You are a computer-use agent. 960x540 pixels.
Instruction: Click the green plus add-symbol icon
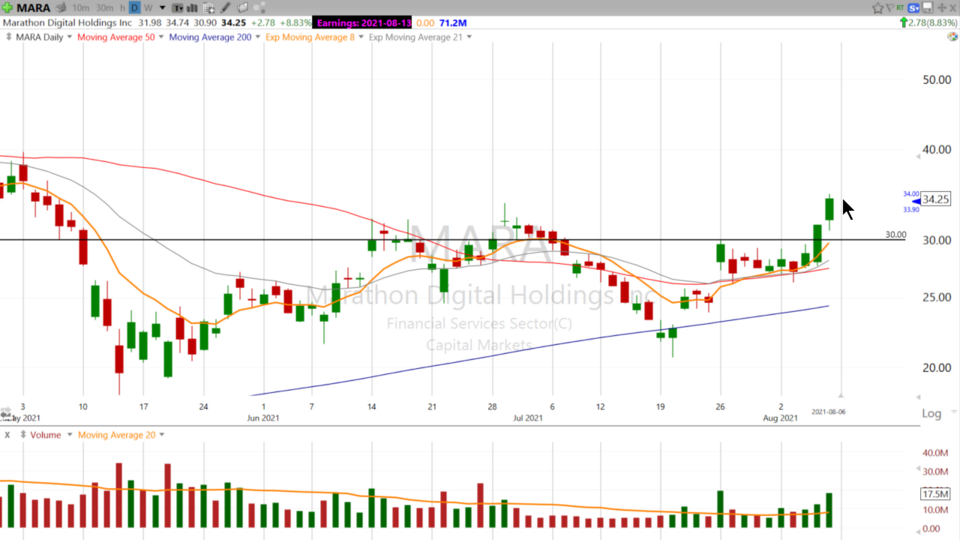click(7, 8)
